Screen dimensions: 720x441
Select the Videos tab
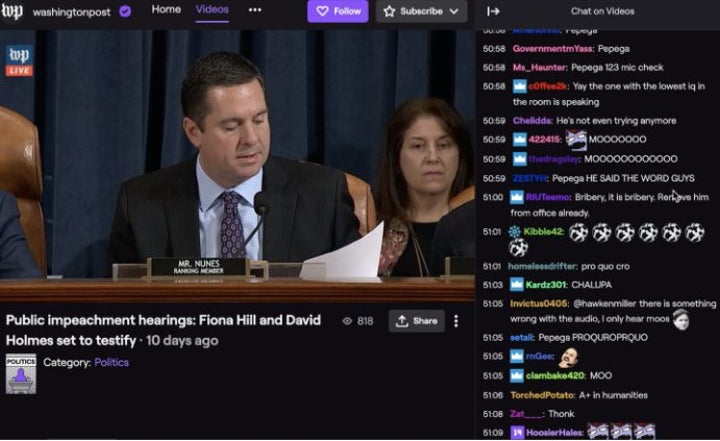point(212,9)
